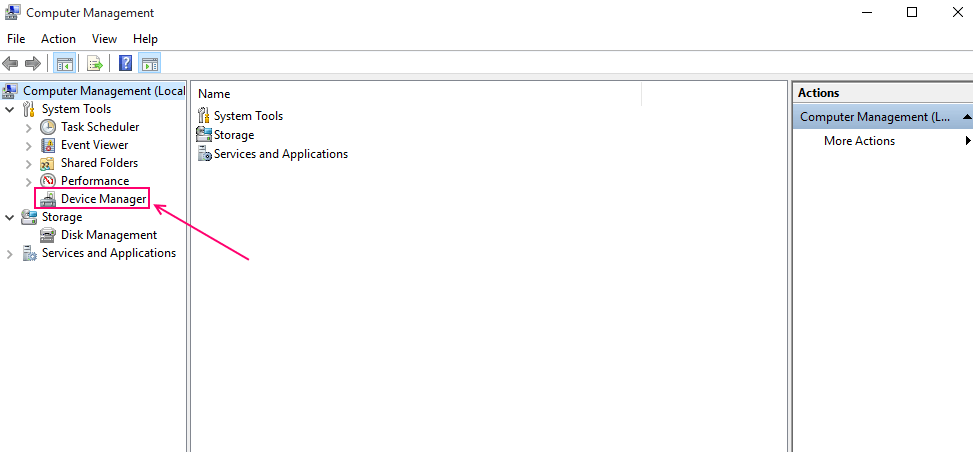Click the Event Viewer icon in tree

pos(48,145)
